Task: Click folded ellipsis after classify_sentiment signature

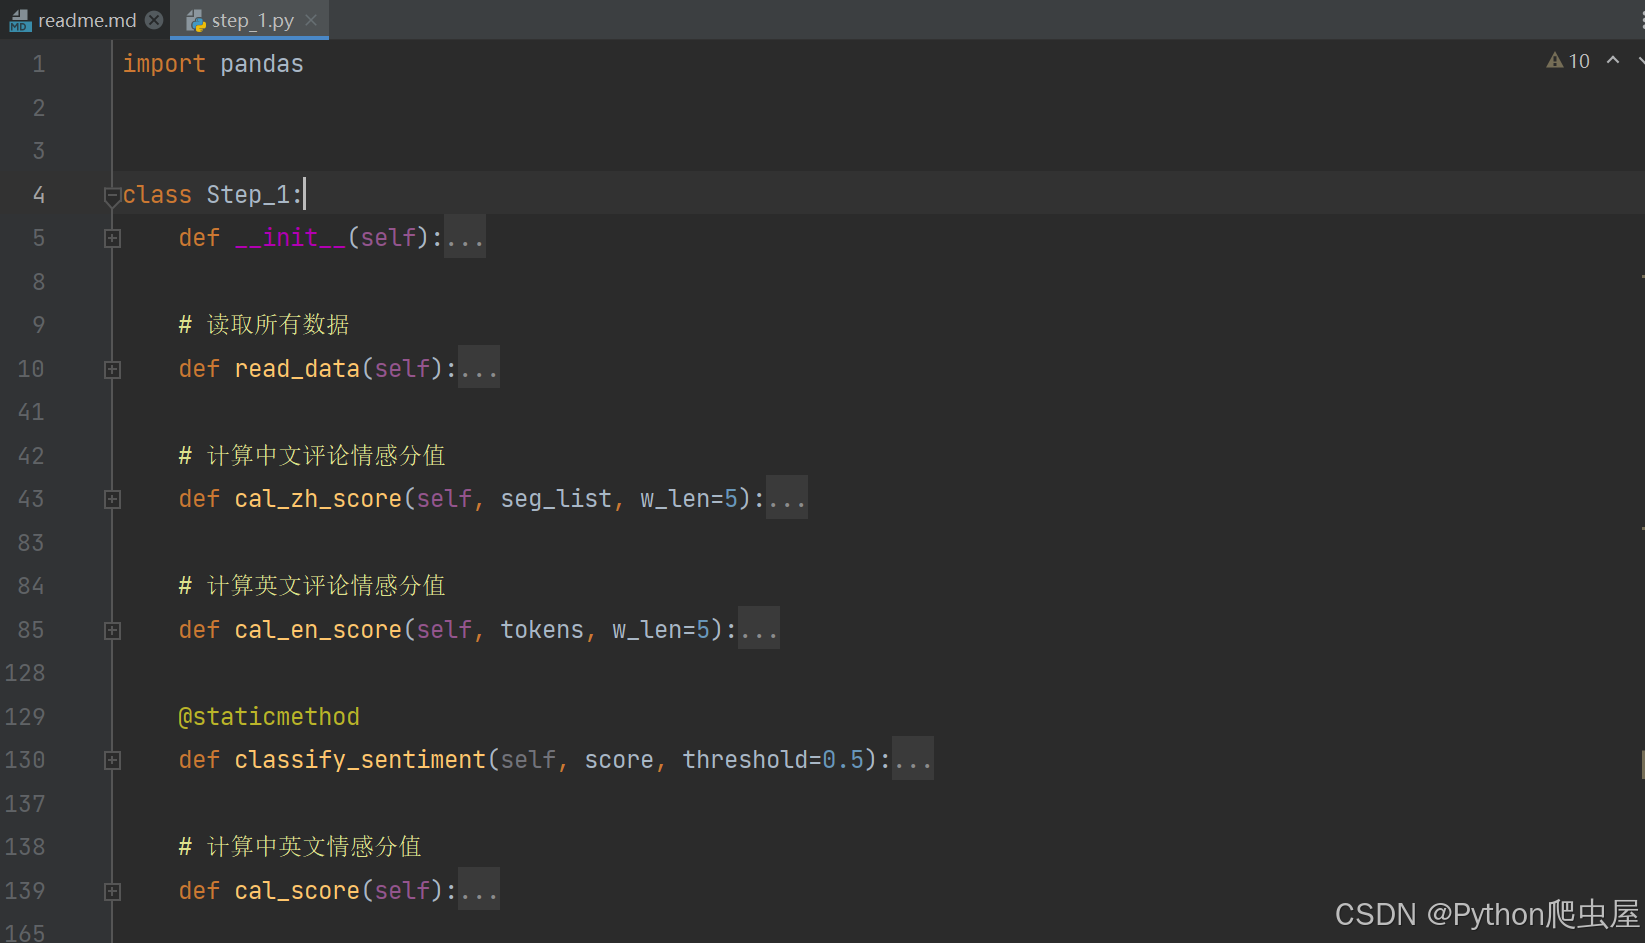Action: pos(913,759)
